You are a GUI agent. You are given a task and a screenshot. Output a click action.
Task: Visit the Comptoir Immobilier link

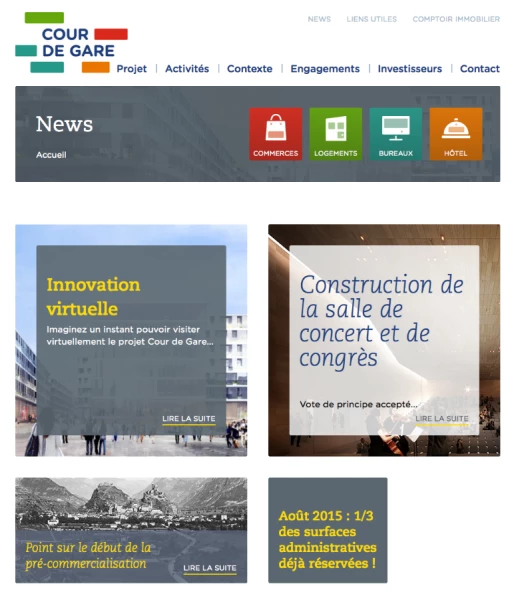[456, 19]
